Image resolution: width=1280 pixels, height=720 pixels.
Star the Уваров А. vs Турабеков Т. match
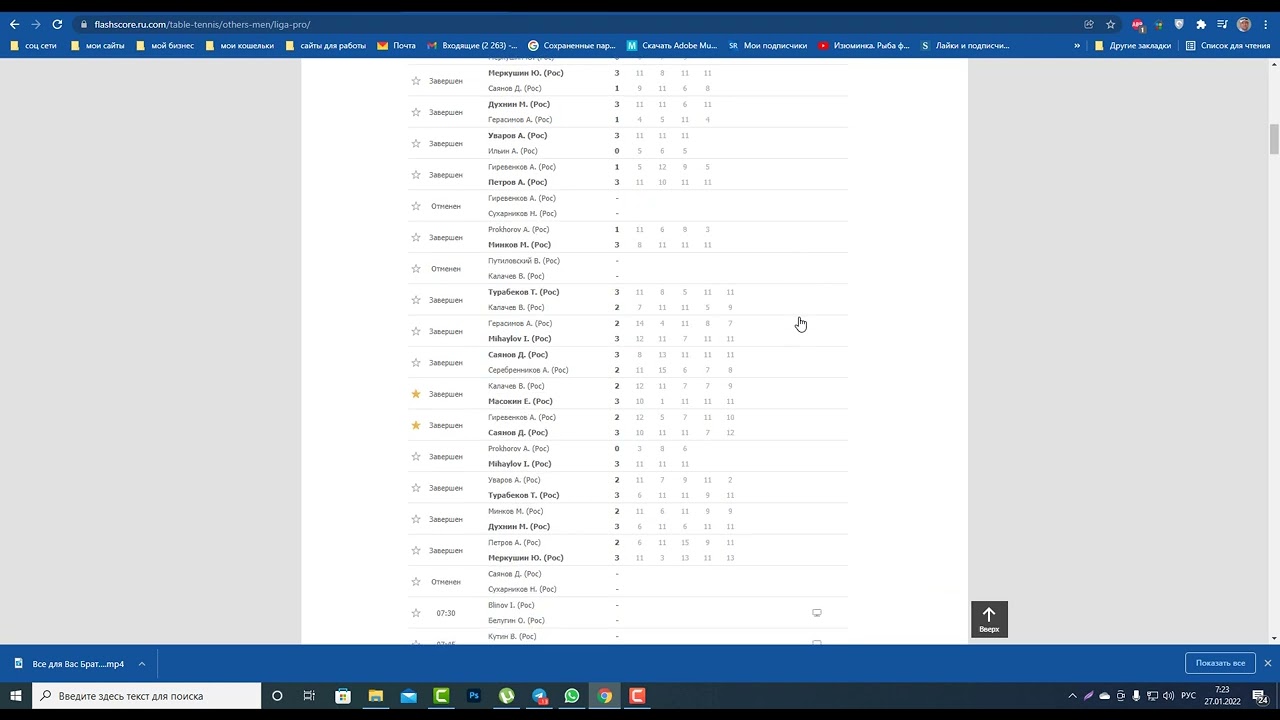(416, 488)
